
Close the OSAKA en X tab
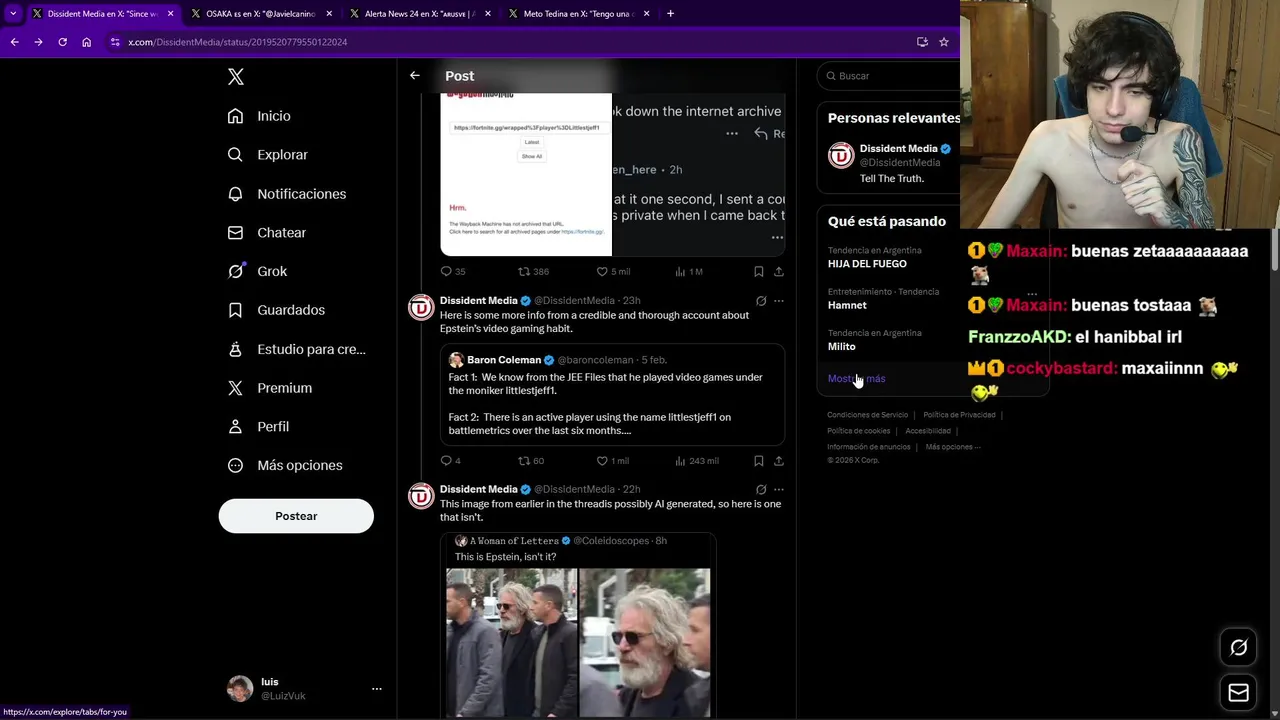pos(329,14)
